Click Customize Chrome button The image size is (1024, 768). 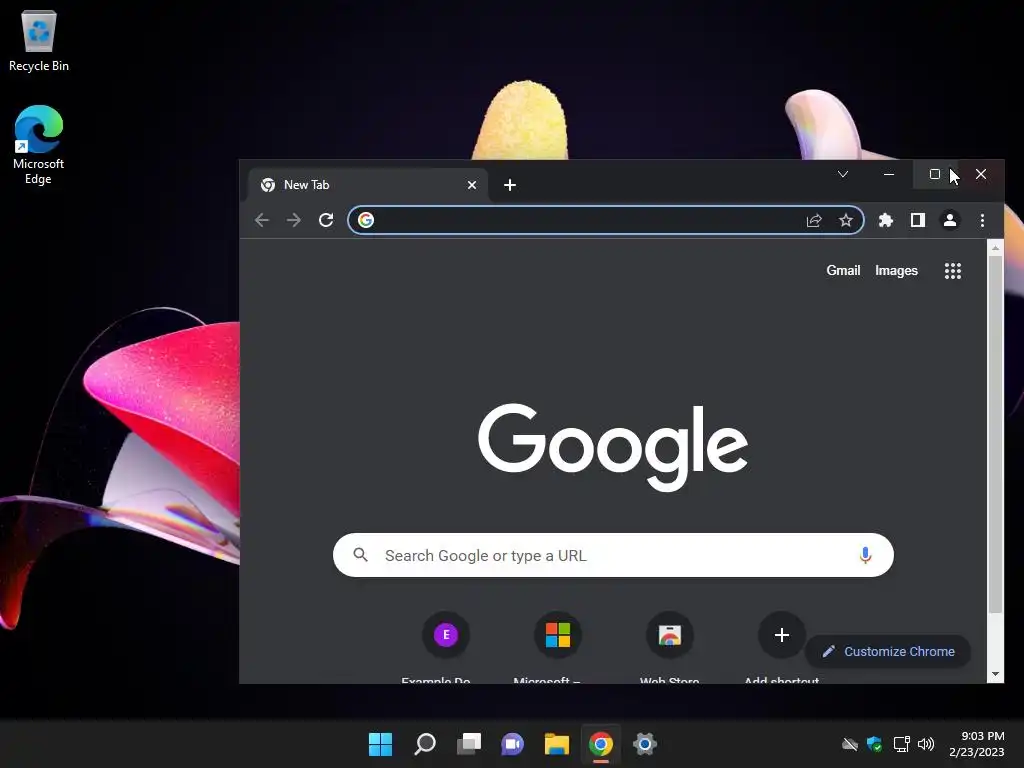(888, 651)
